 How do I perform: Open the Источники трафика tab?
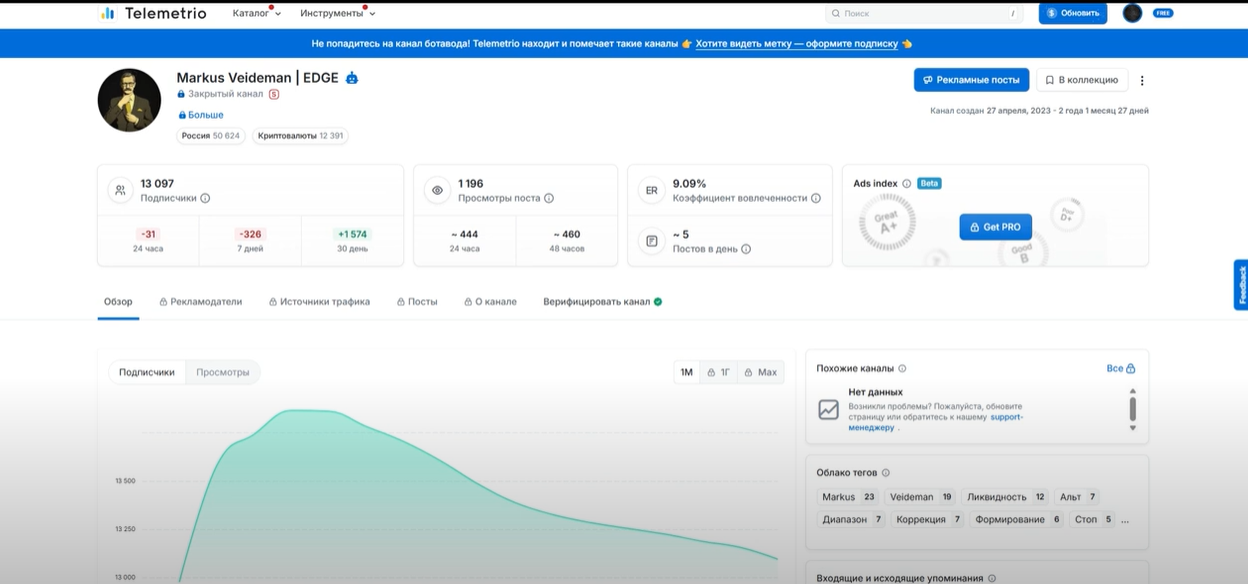click(x=320, y=301)
